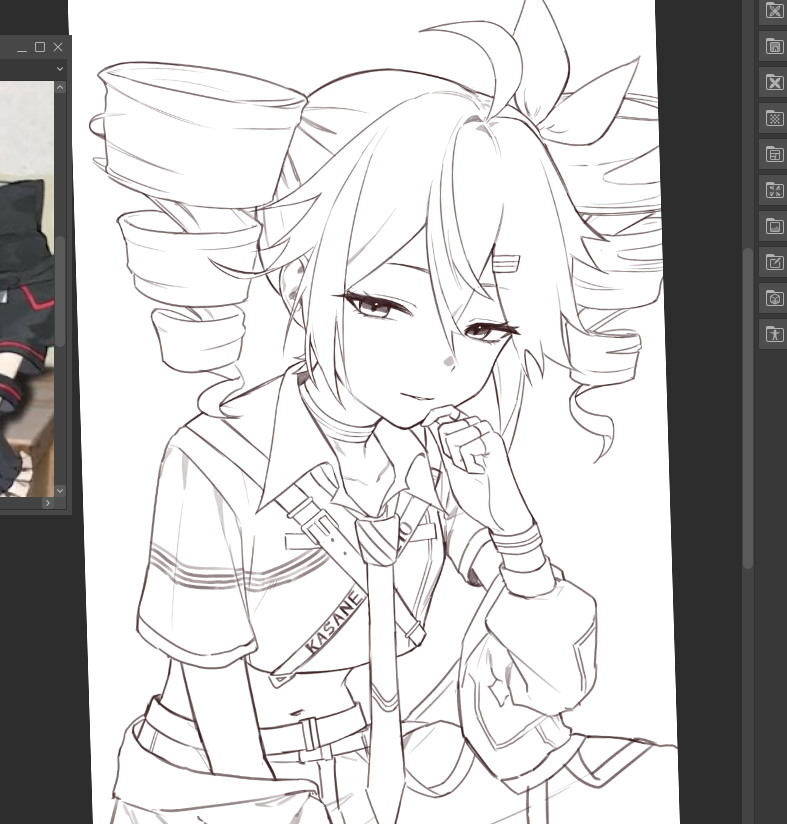
Task: Click the reference window's vertical scrollbar thumb
Action: 60,291
